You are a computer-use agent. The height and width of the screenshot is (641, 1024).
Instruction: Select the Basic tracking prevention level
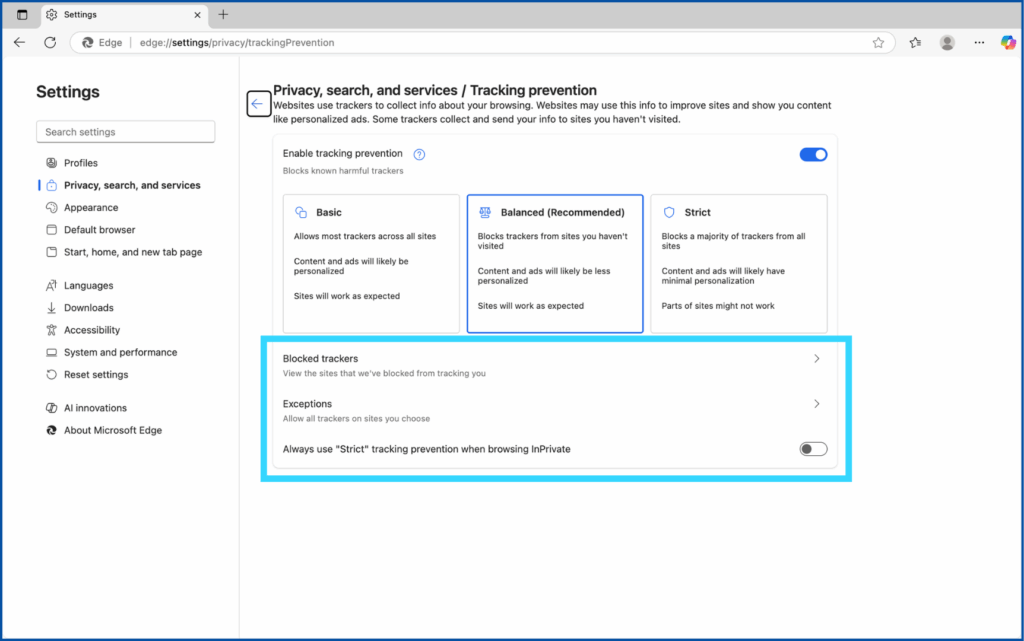[x=371, y=263]
